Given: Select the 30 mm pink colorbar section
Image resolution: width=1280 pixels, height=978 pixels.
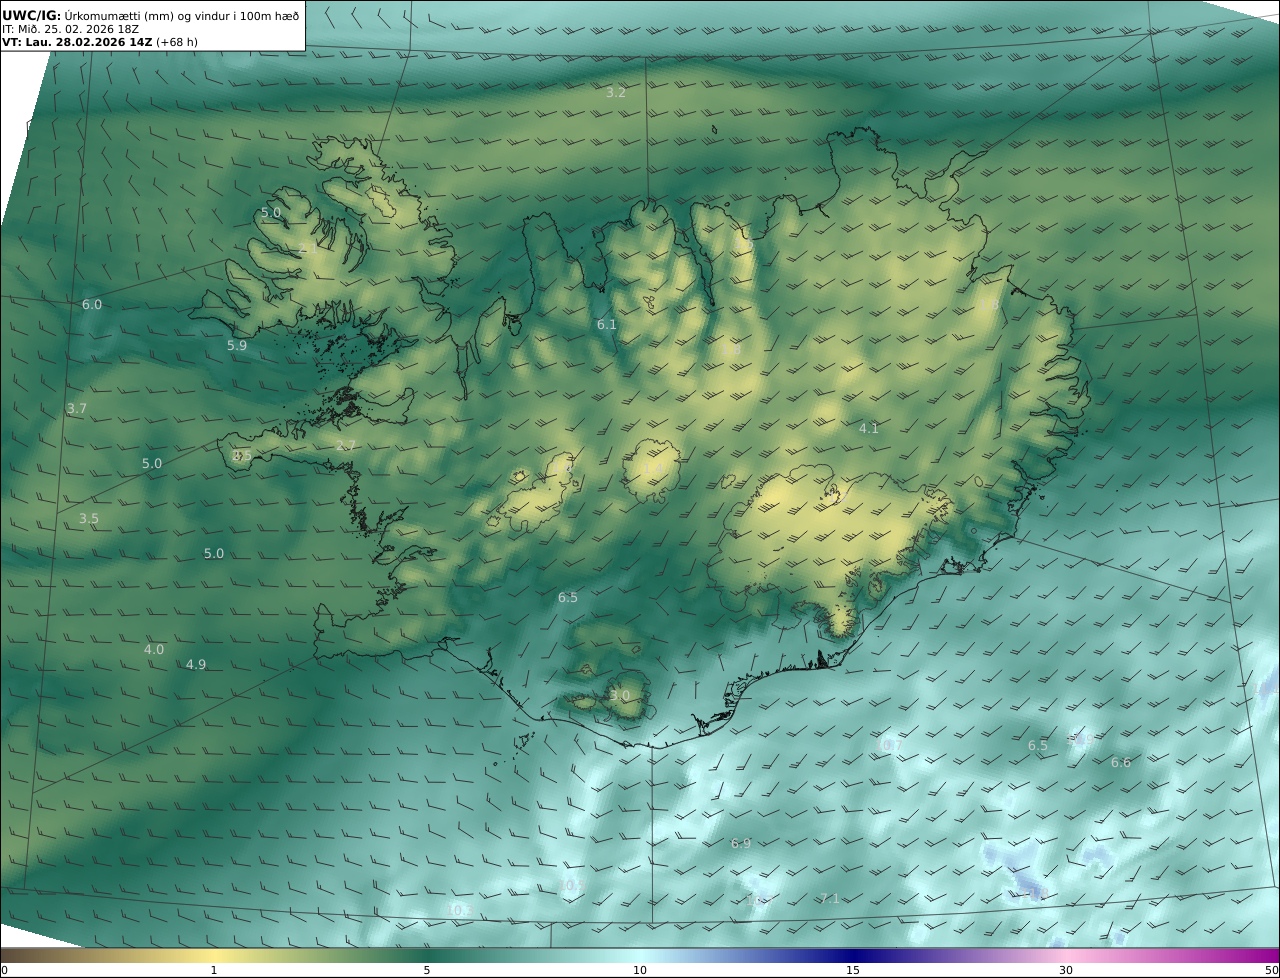Looking at the screenshot, I should pos(1066,957).
